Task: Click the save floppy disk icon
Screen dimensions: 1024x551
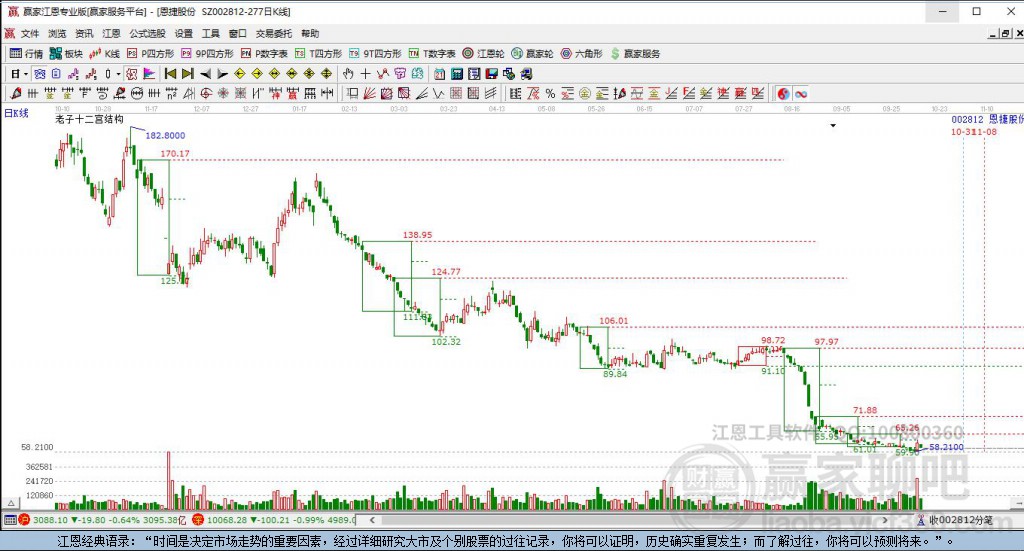Action: (x=491, y=74)
